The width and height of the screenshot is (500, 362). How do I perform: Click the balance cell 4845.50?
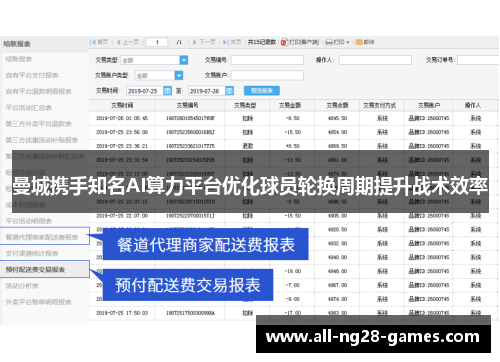(x=337, y=118)
